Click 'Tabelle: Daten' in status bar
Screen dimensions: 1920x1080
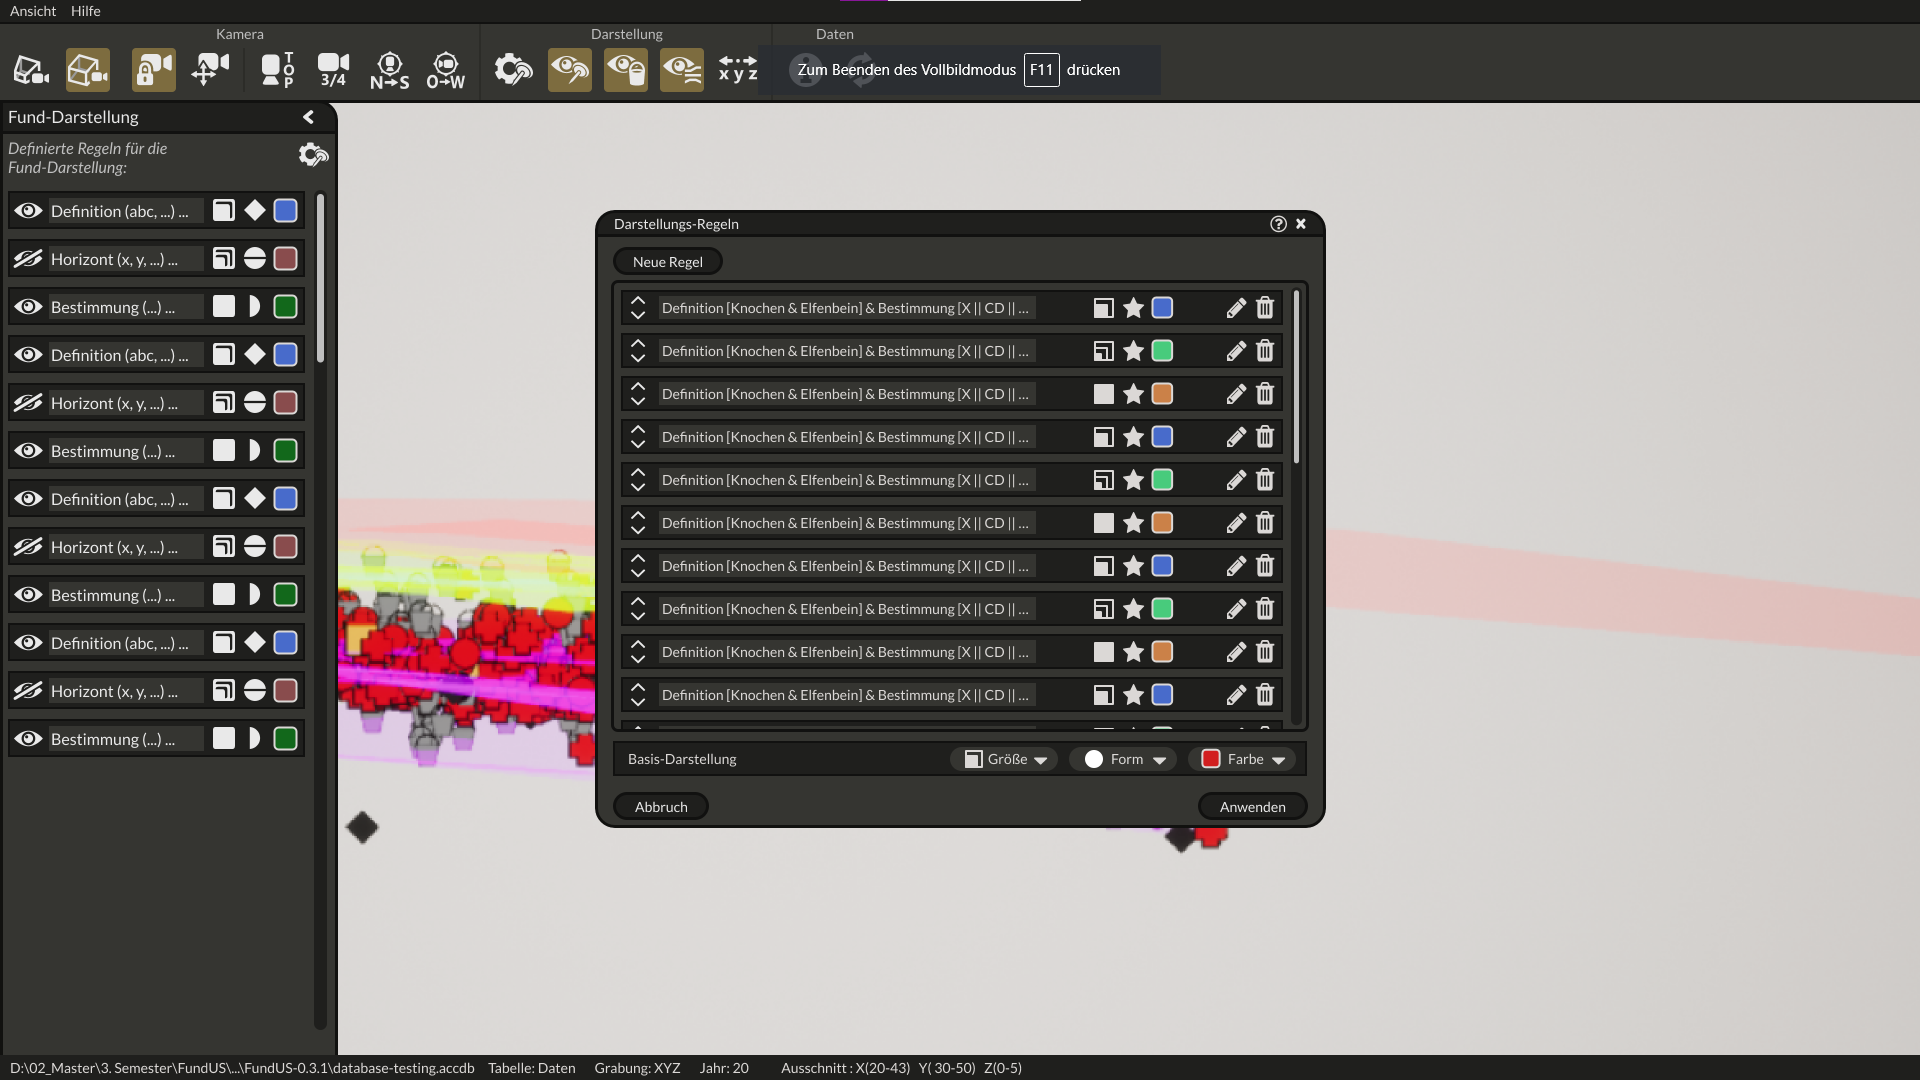532,1068
